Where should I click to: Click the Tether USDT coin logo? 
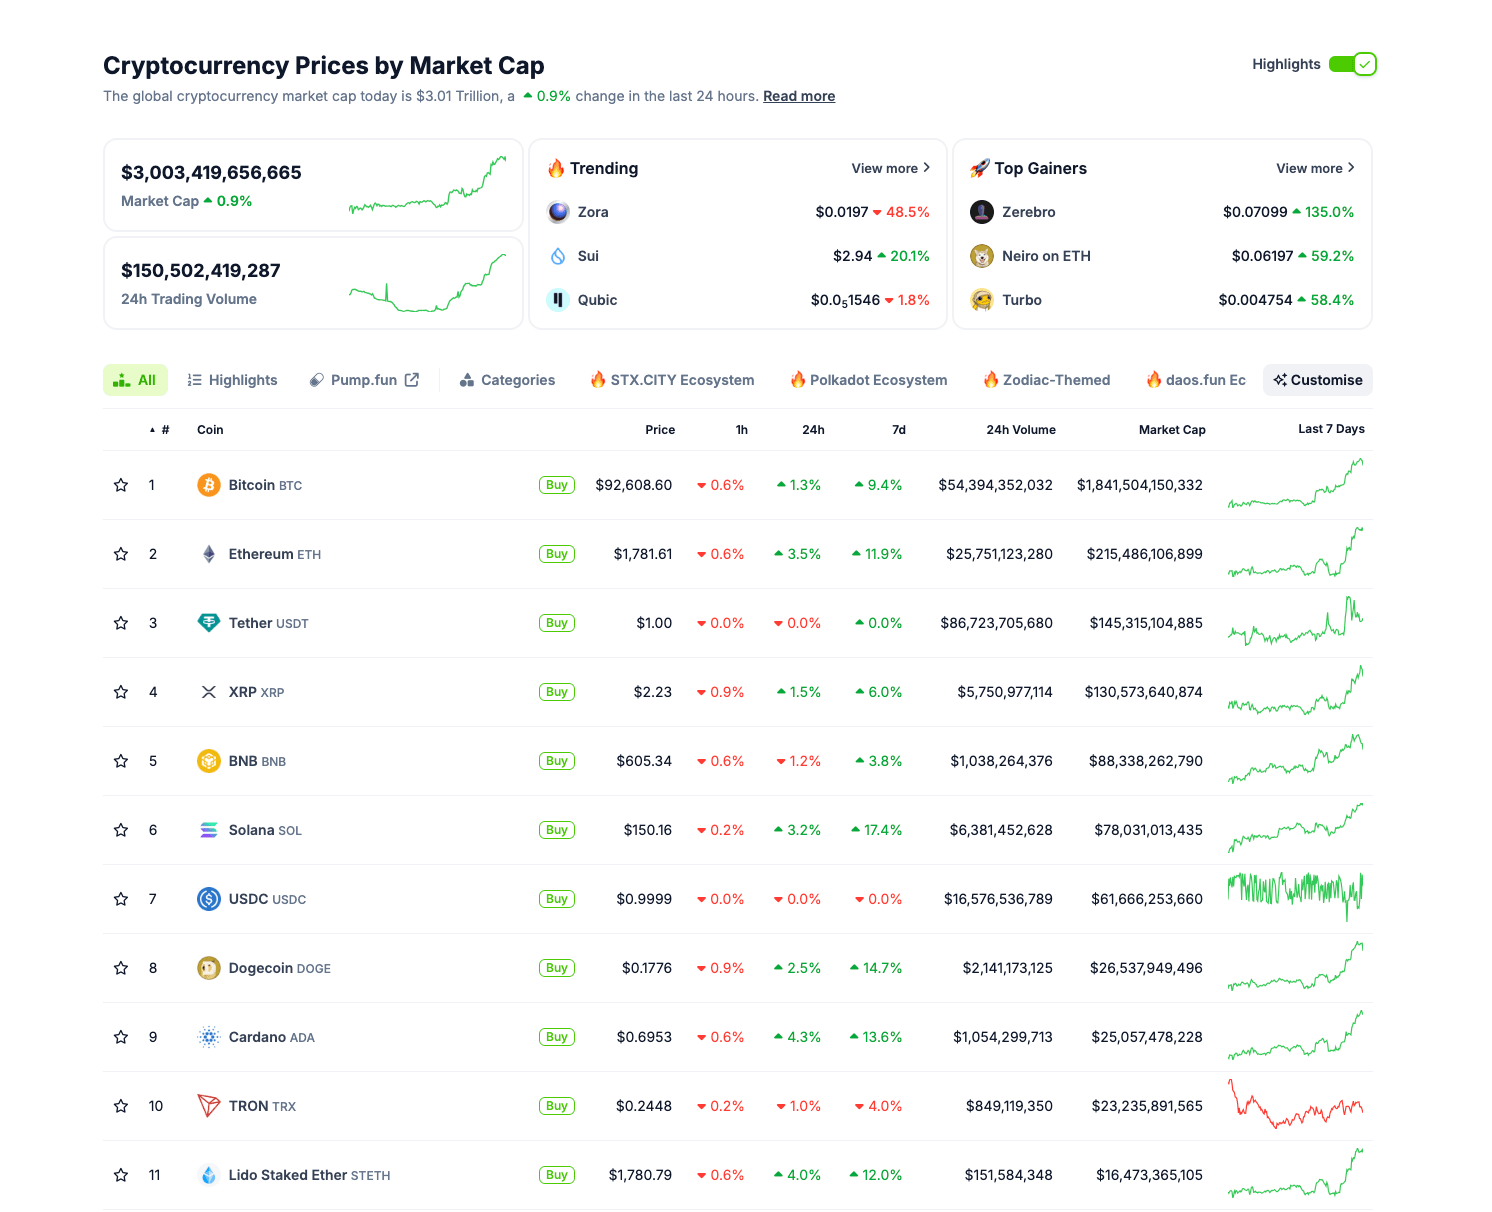[x=208, y=622]
